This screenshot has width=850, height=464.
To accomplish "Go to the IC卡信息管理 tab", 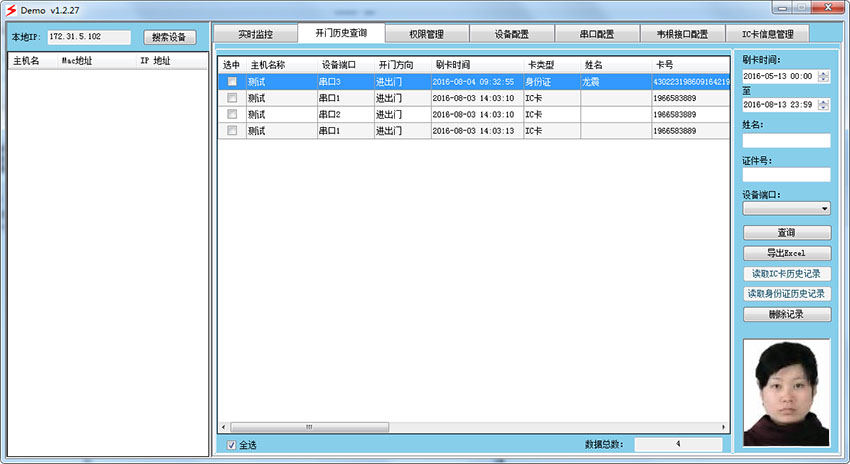I will (x=767, y=34).
